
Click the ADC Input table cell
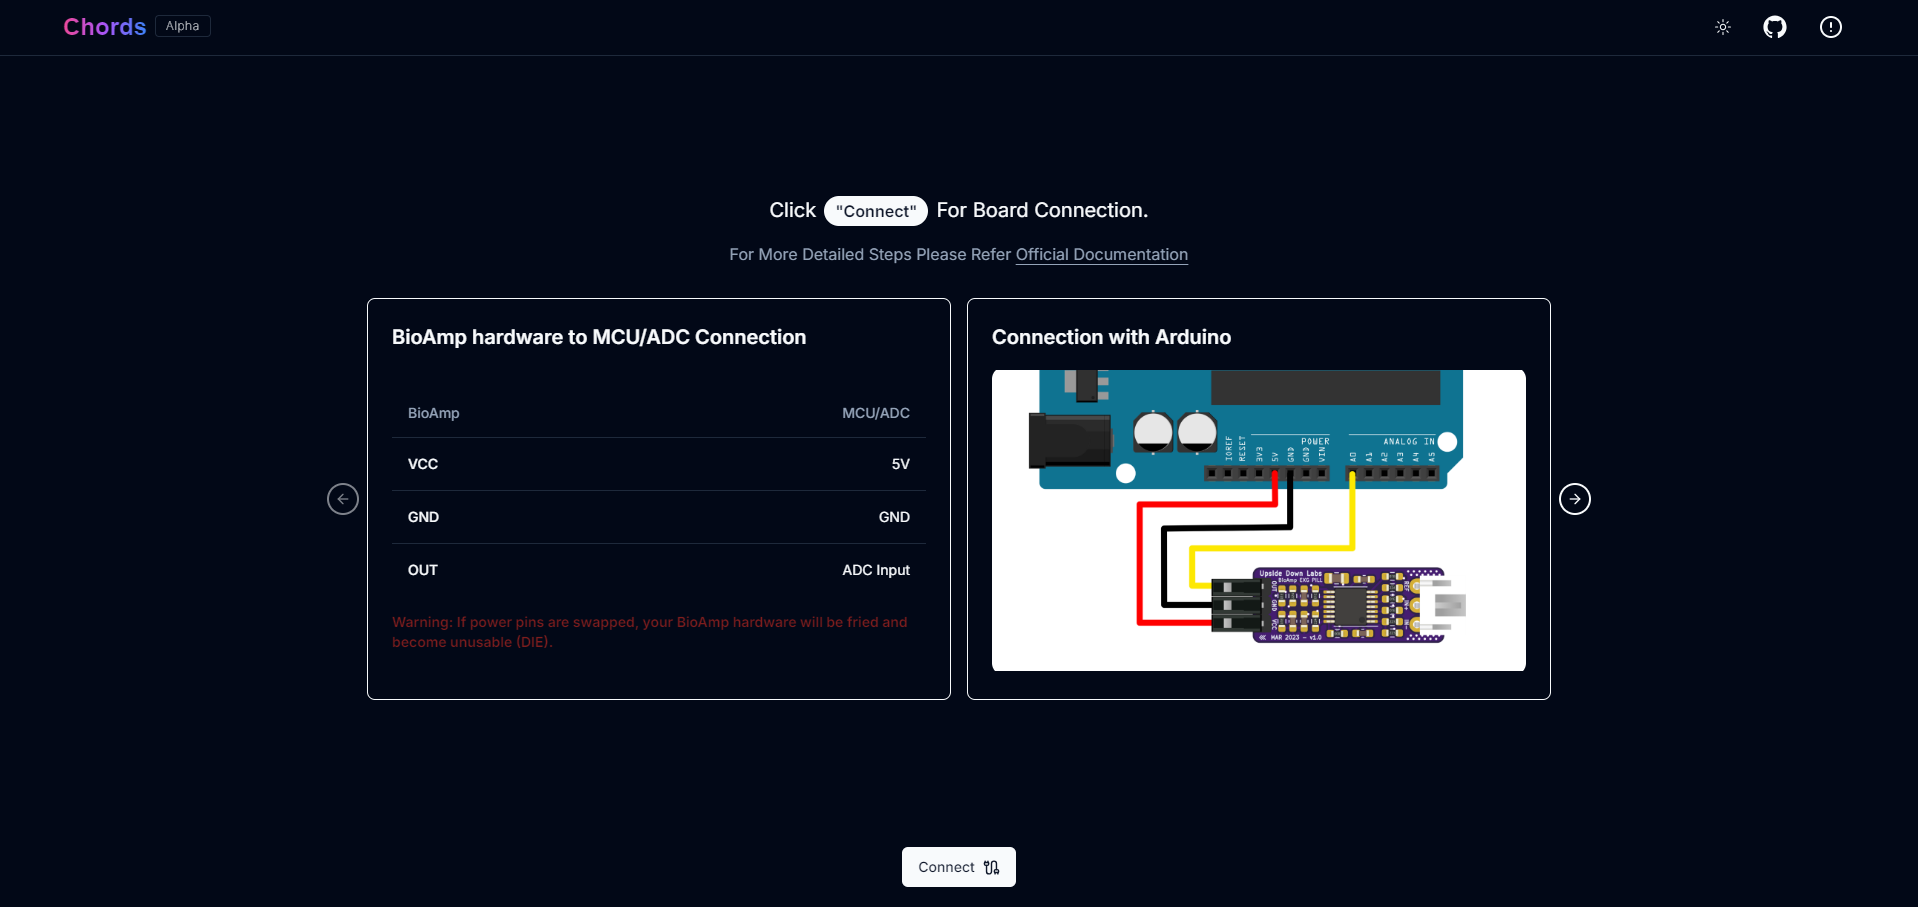tap(875, 570)
